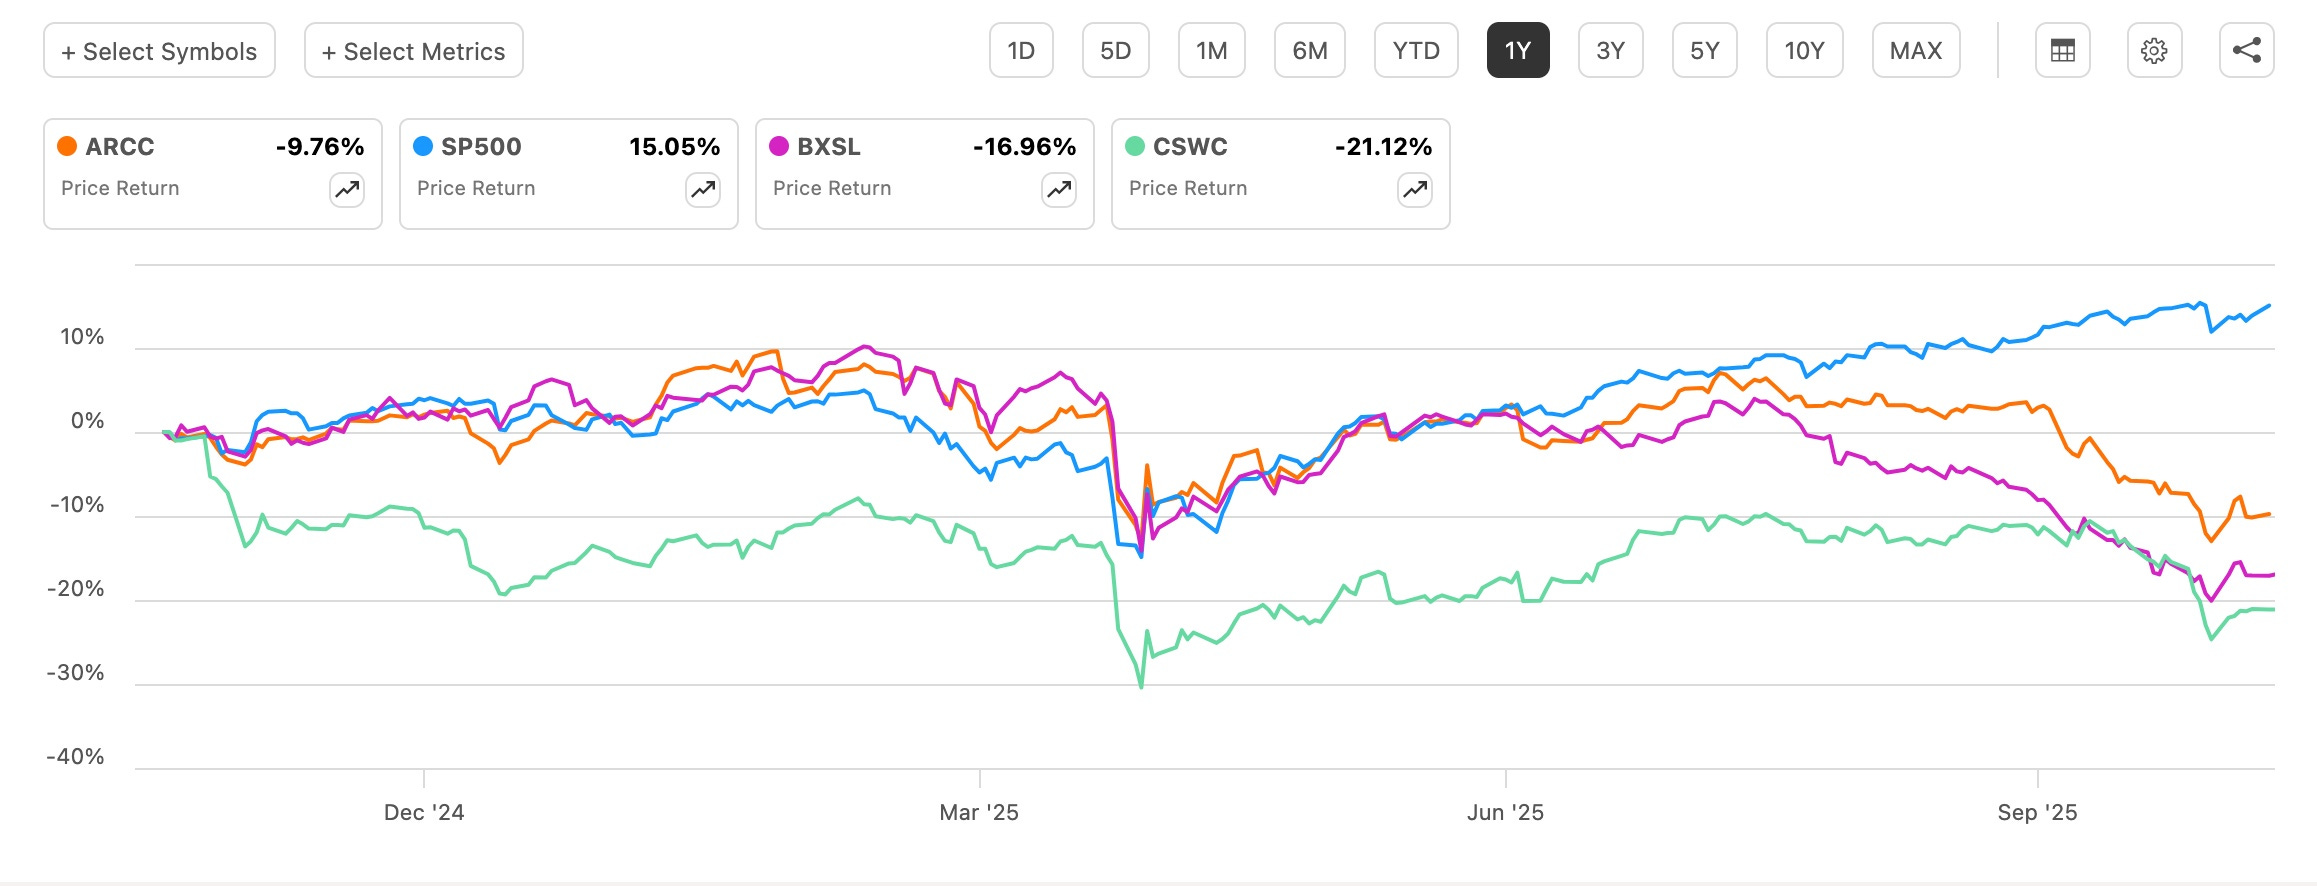Screen dimensions: 2317x886
Task: Click the trend chart icon in BXSL card
Action: [1059, 189]
